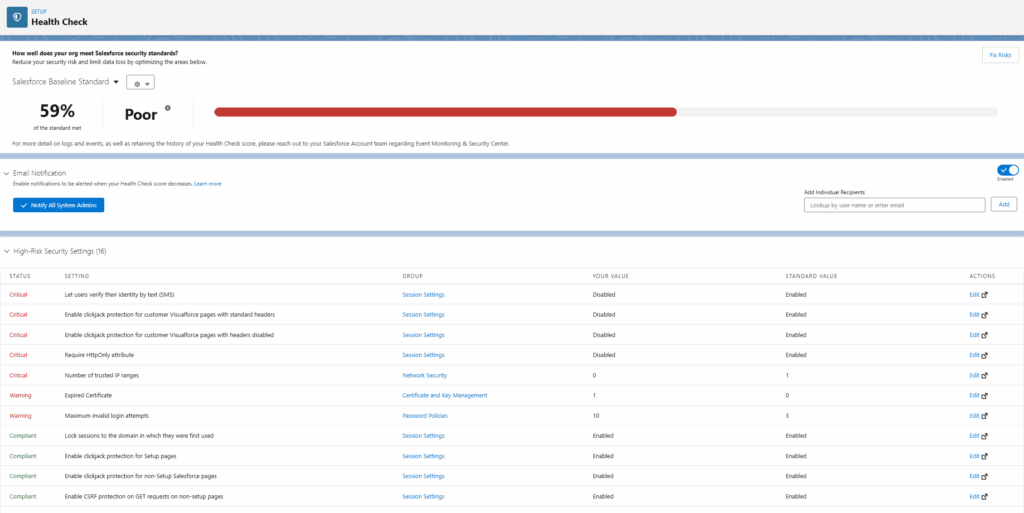Click the YOUR VALUE column header
The image size is (1024, 513).
tap(611, 276)
